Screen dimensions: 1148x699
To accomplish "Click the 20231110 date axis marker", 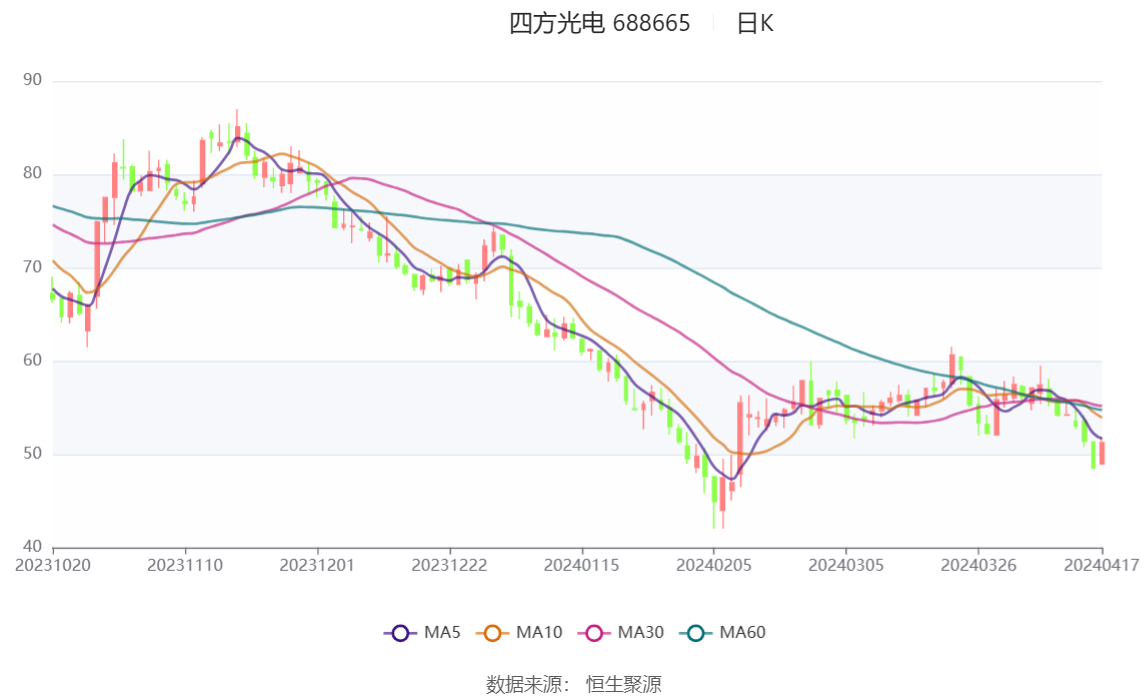I will 185,566.
